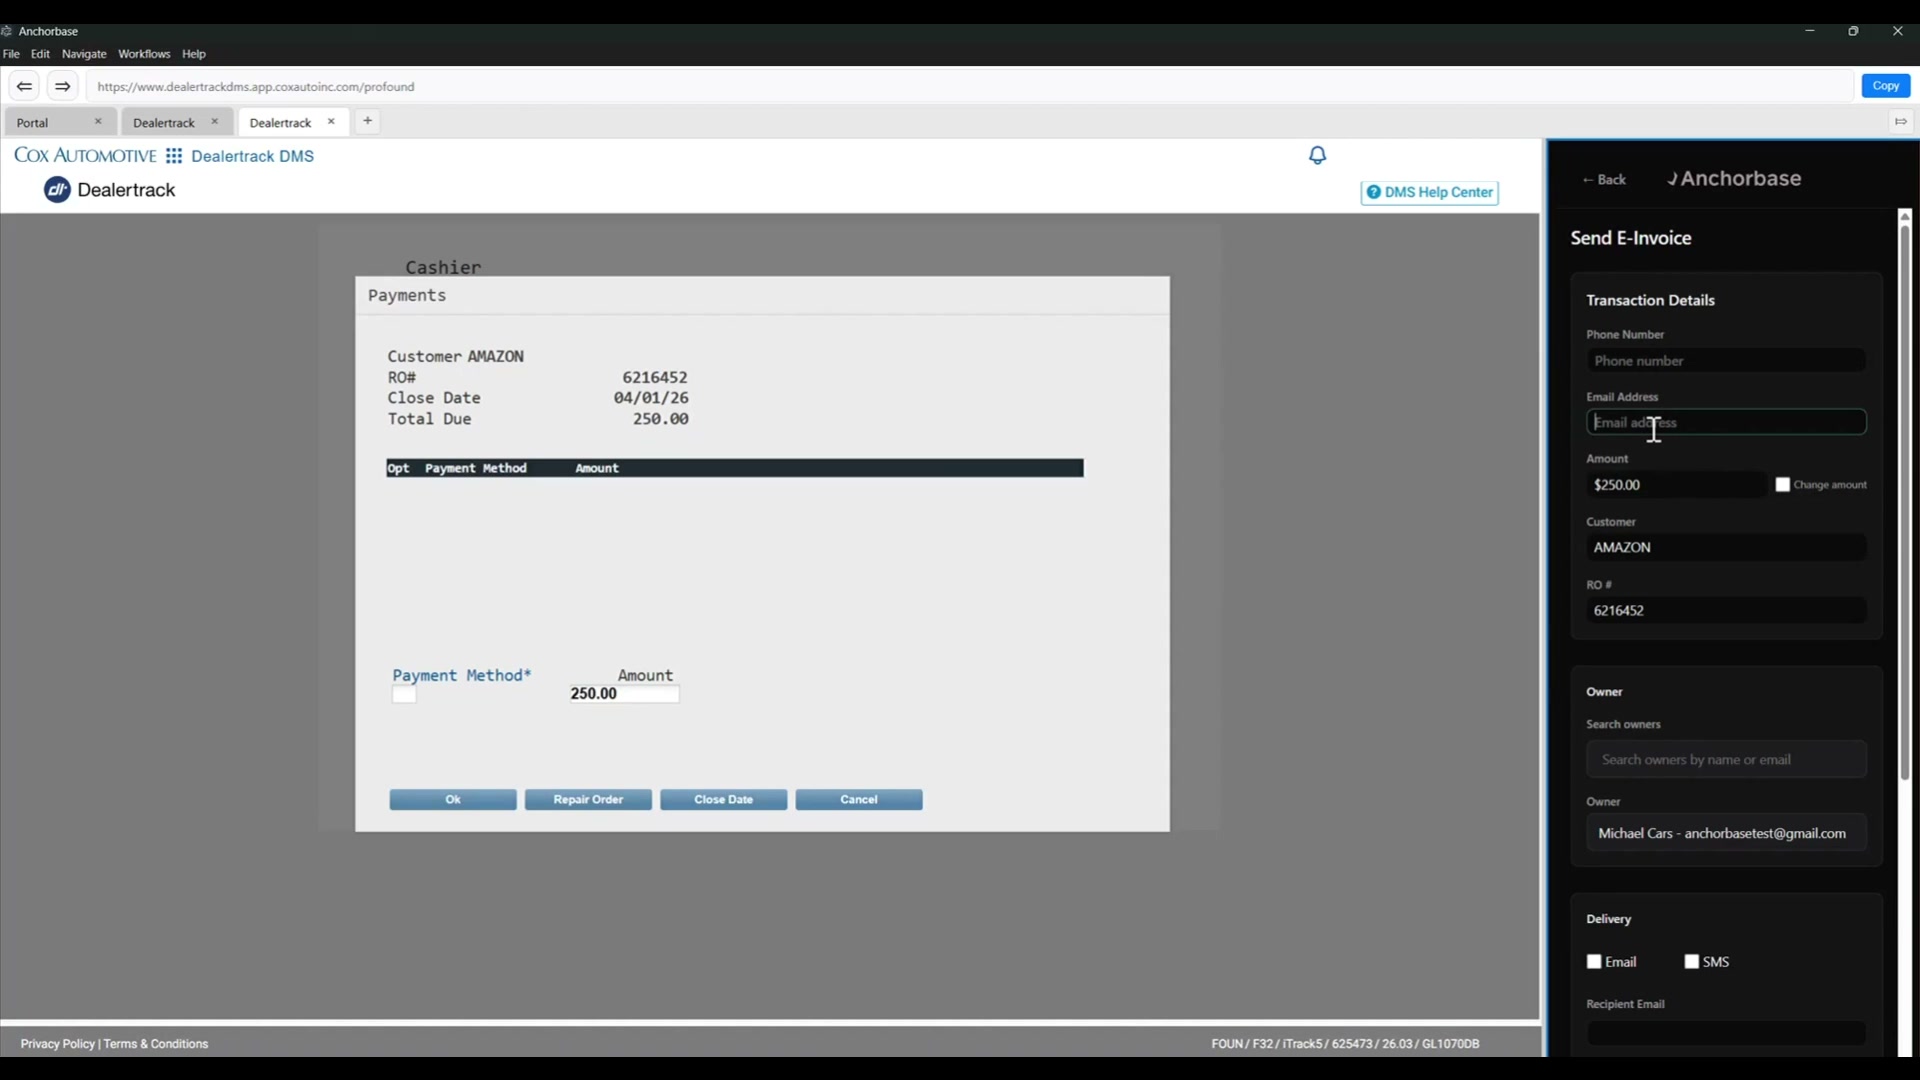1920x1080 pixels.
Task: Open the Cox Automotive apps grid icon
Action: [174, 156]
